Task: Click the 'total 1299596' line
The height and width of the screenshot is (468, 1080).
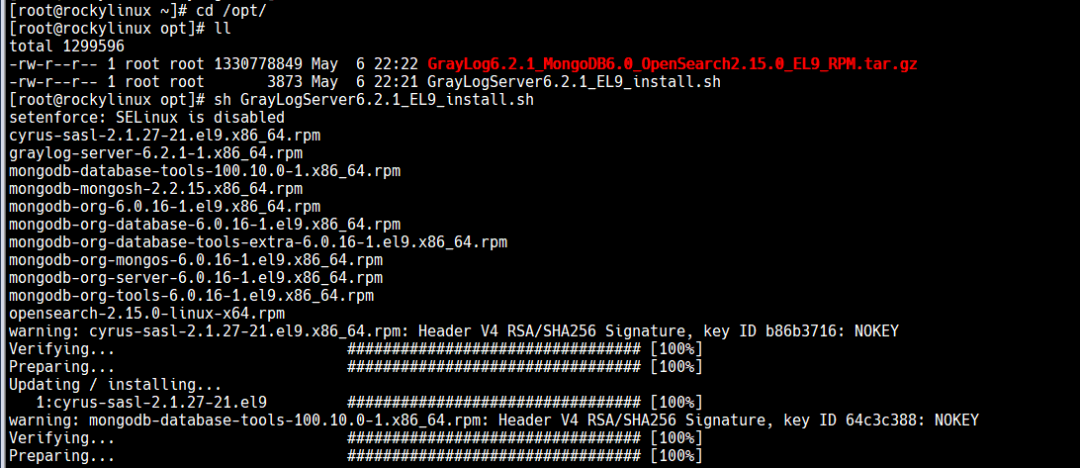Action: [67, 47]
